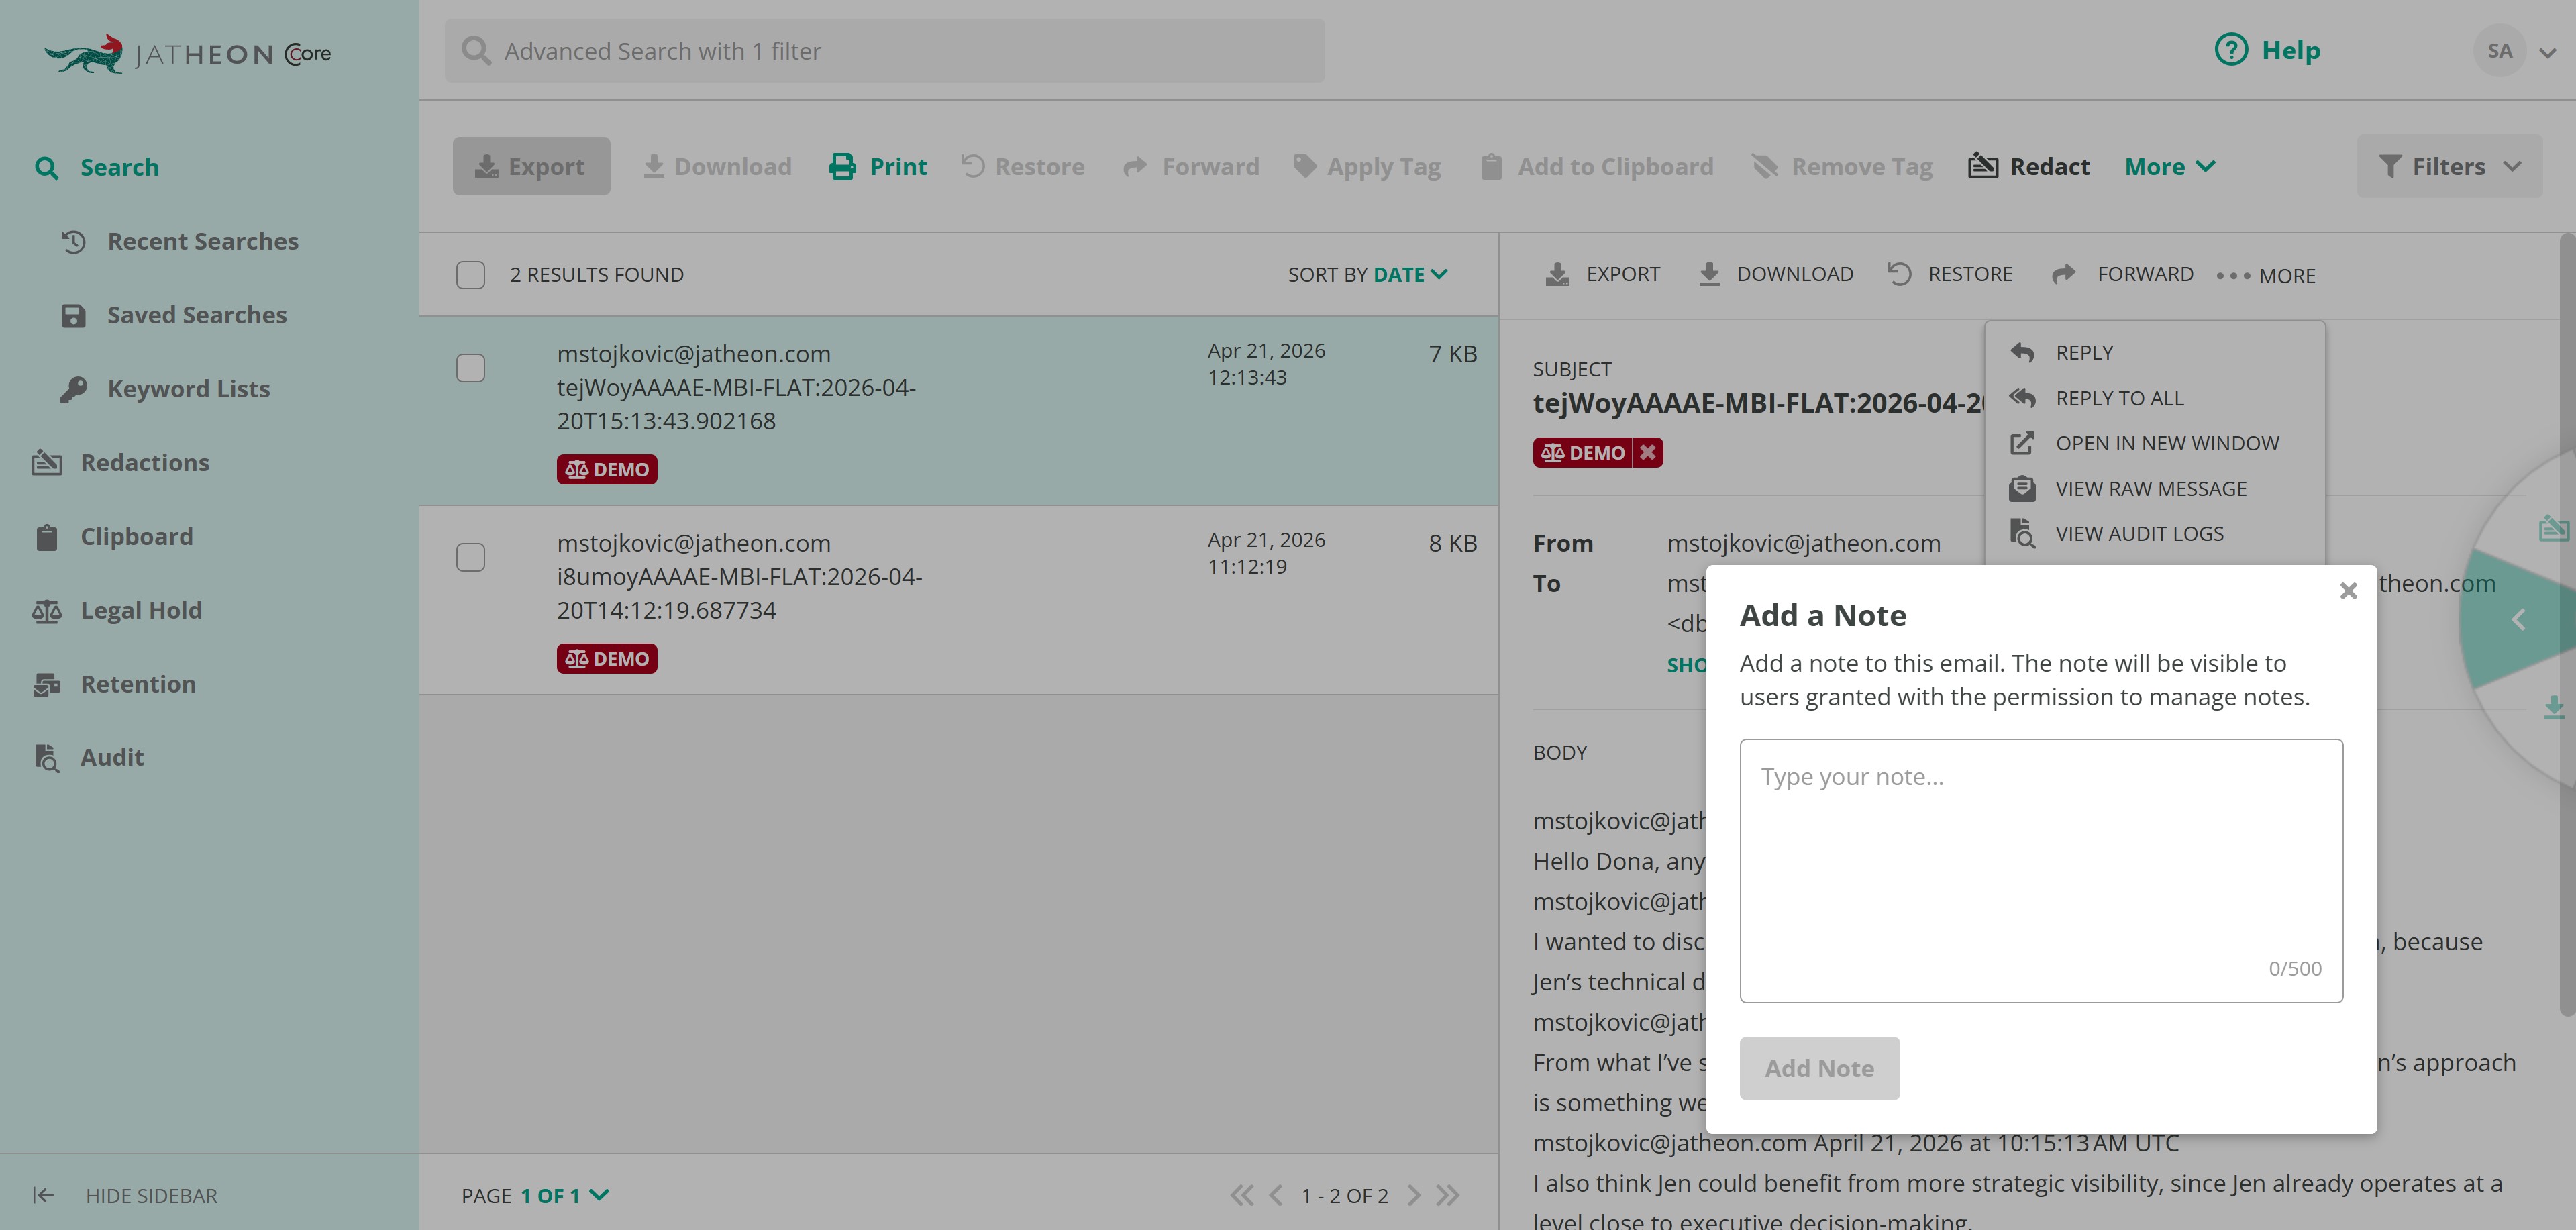Go to the first results page
This screenshot has height=1230, width=2576.
pos(1241,1195)
